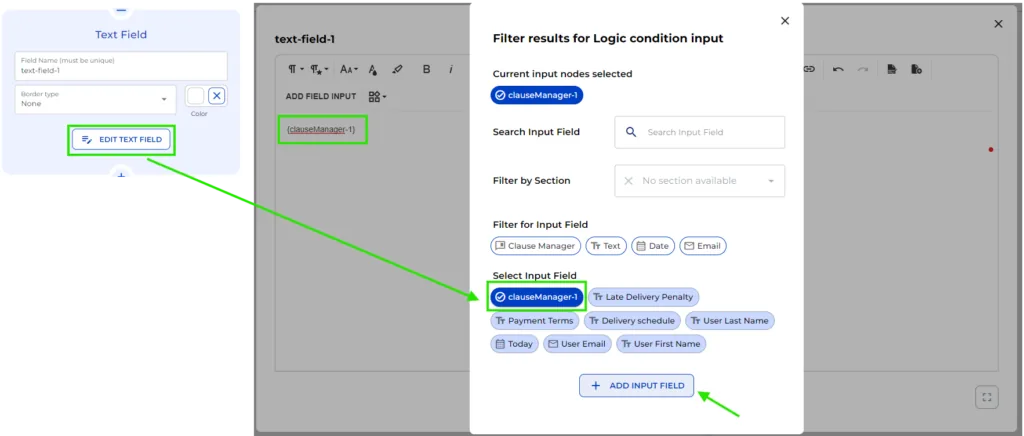Click the undo arrow icon

(839, 69)
